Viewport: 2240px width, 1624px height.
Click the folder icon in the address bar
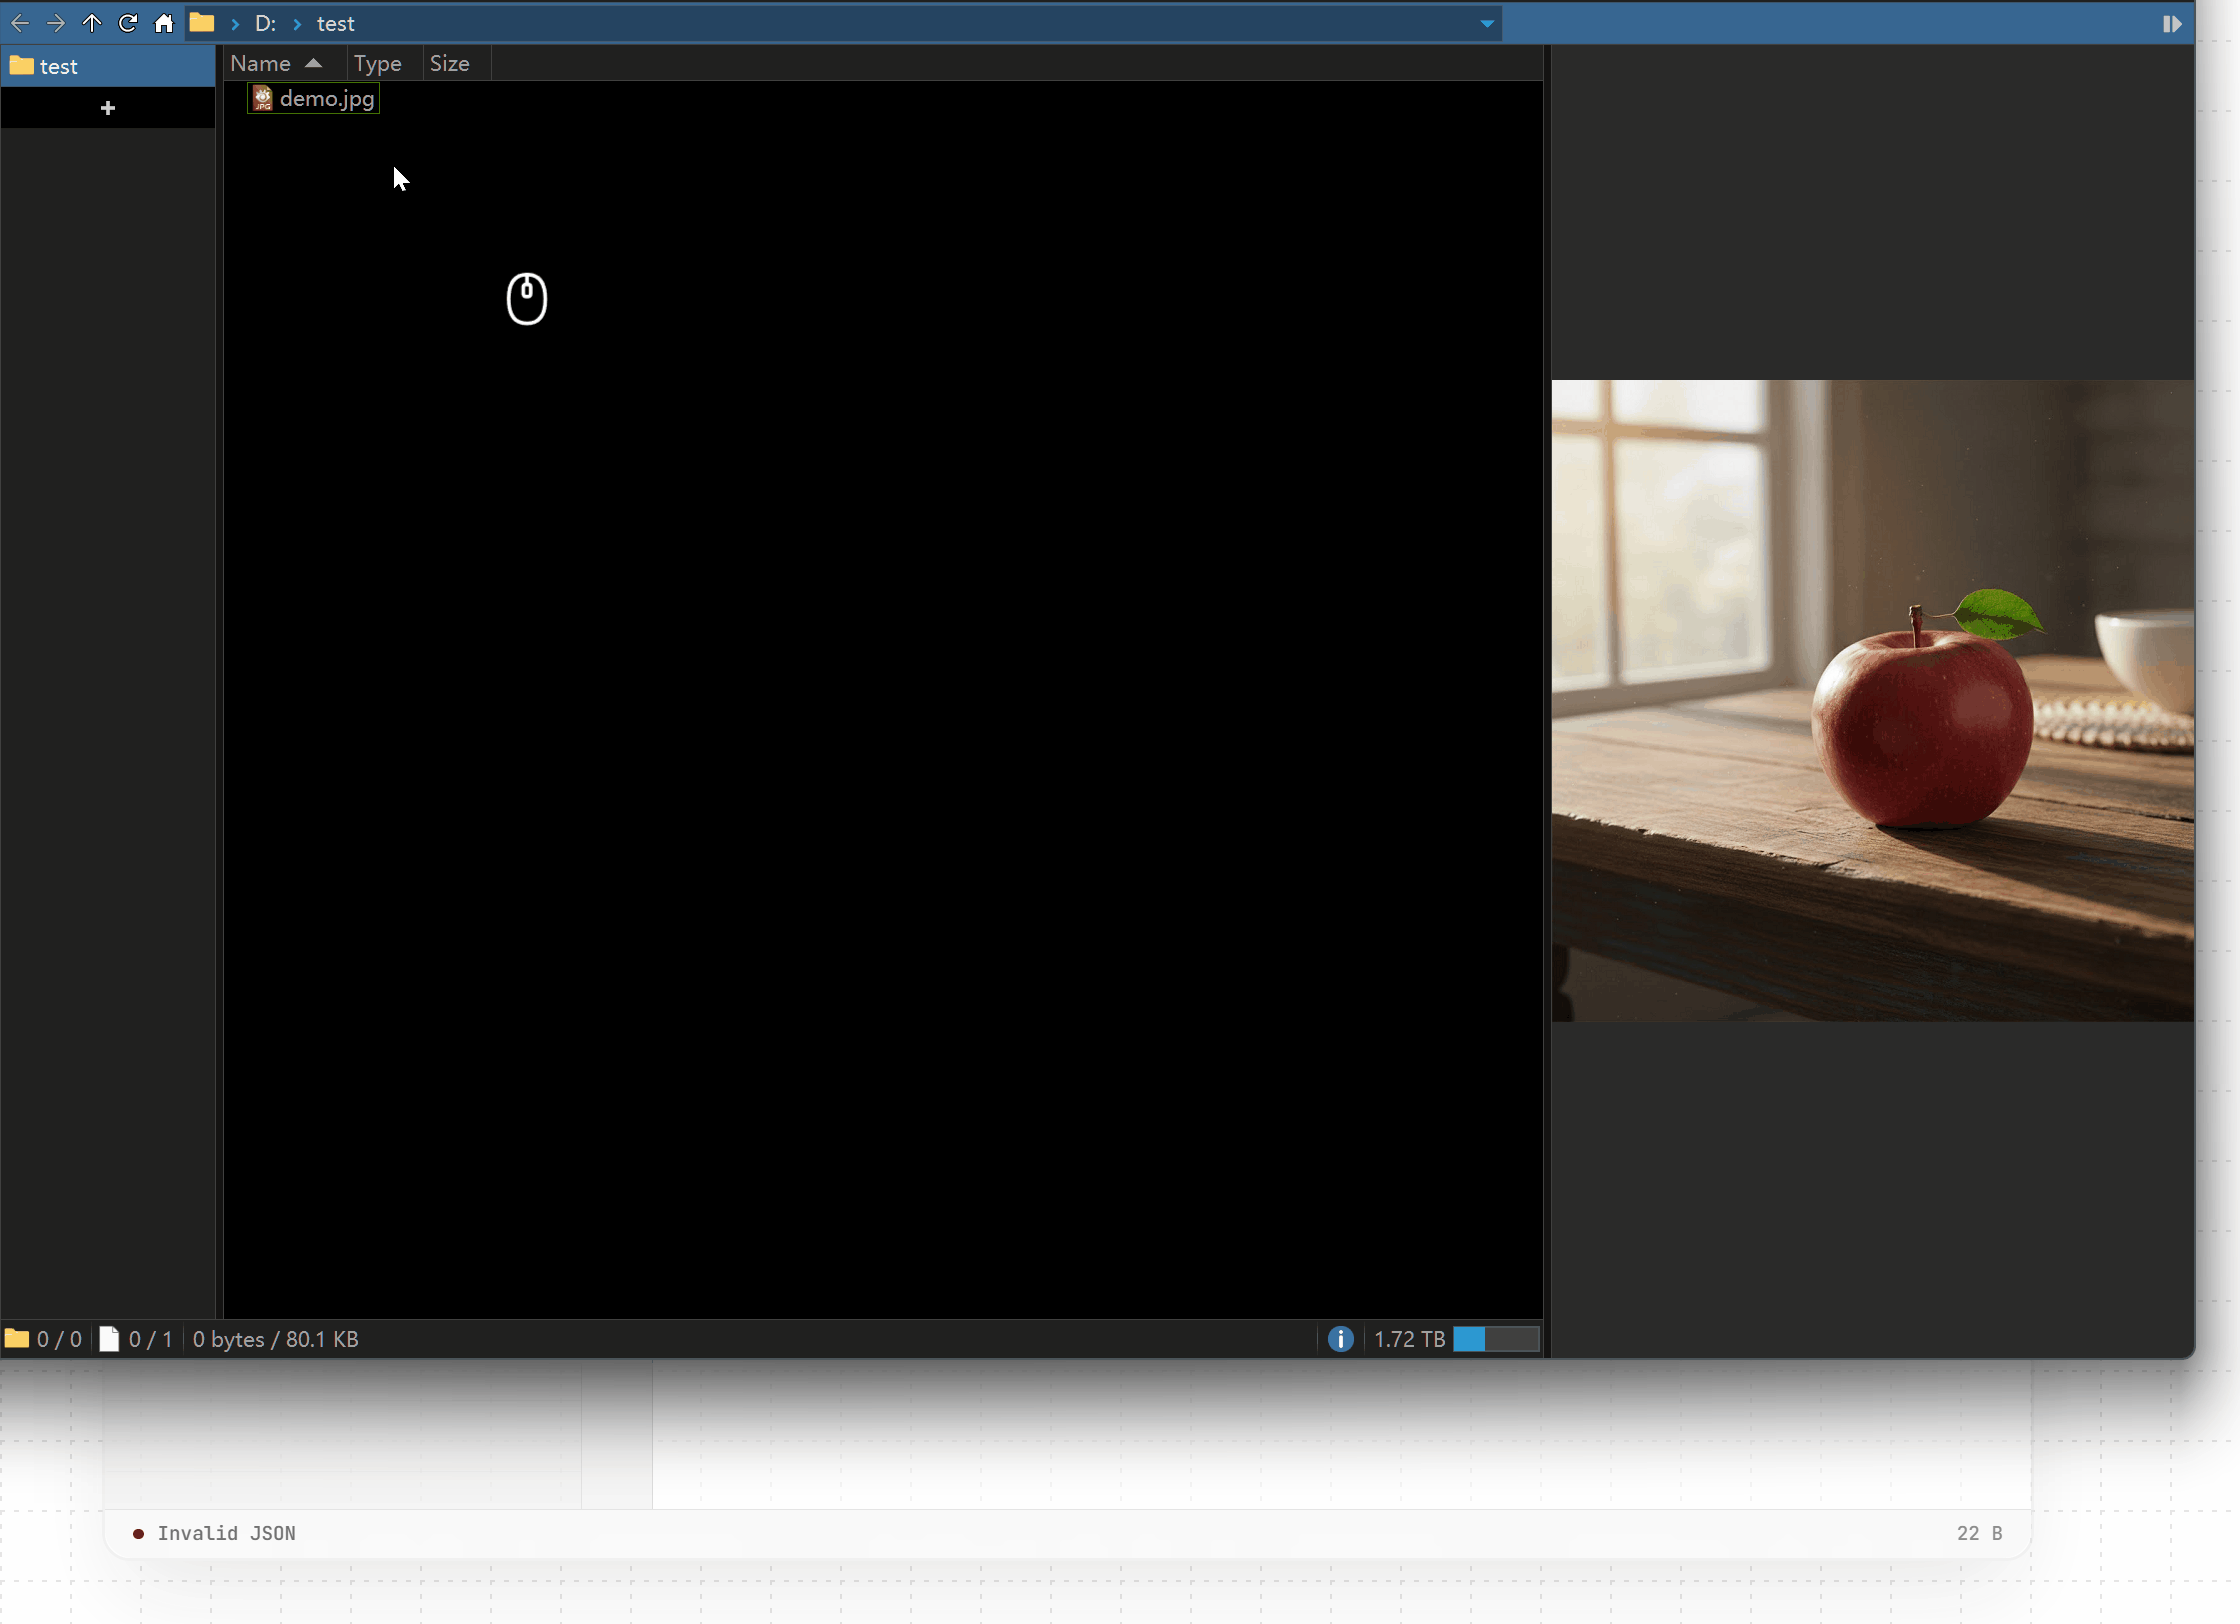(201, 23)
